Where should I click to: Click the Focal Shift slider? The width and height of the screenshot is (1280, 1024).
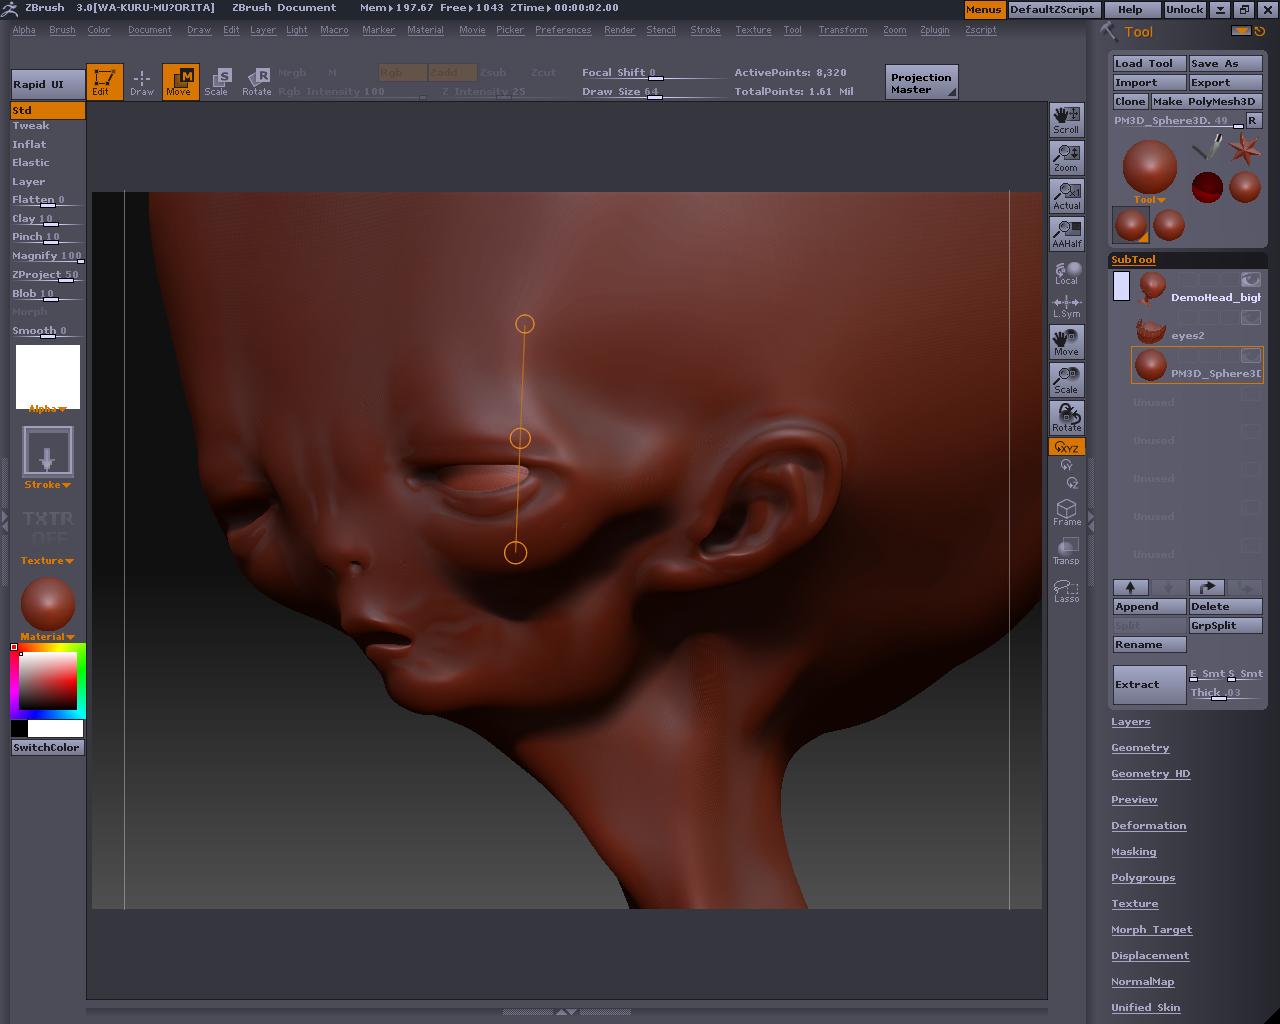coord(654,73)
